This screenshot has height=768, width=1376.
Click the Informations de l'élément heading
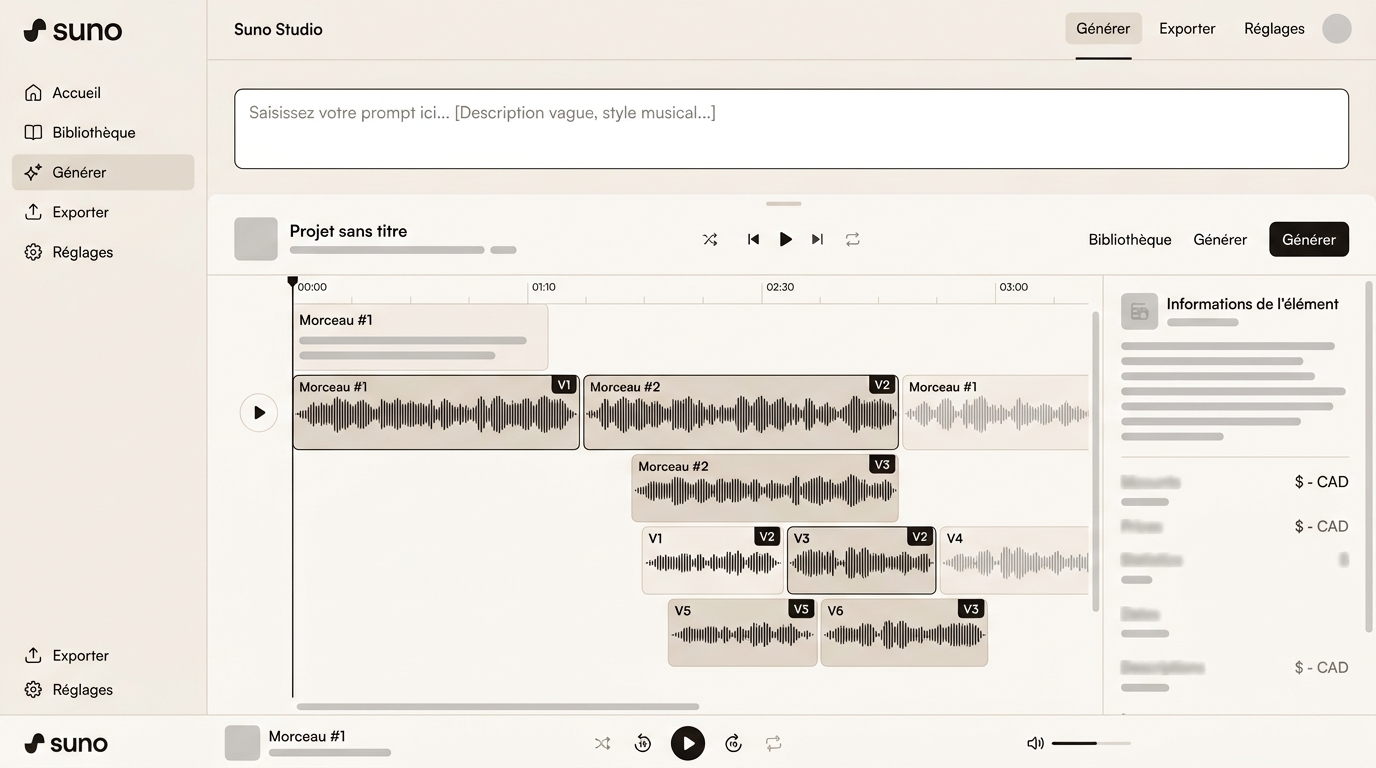pos(1252,304)
